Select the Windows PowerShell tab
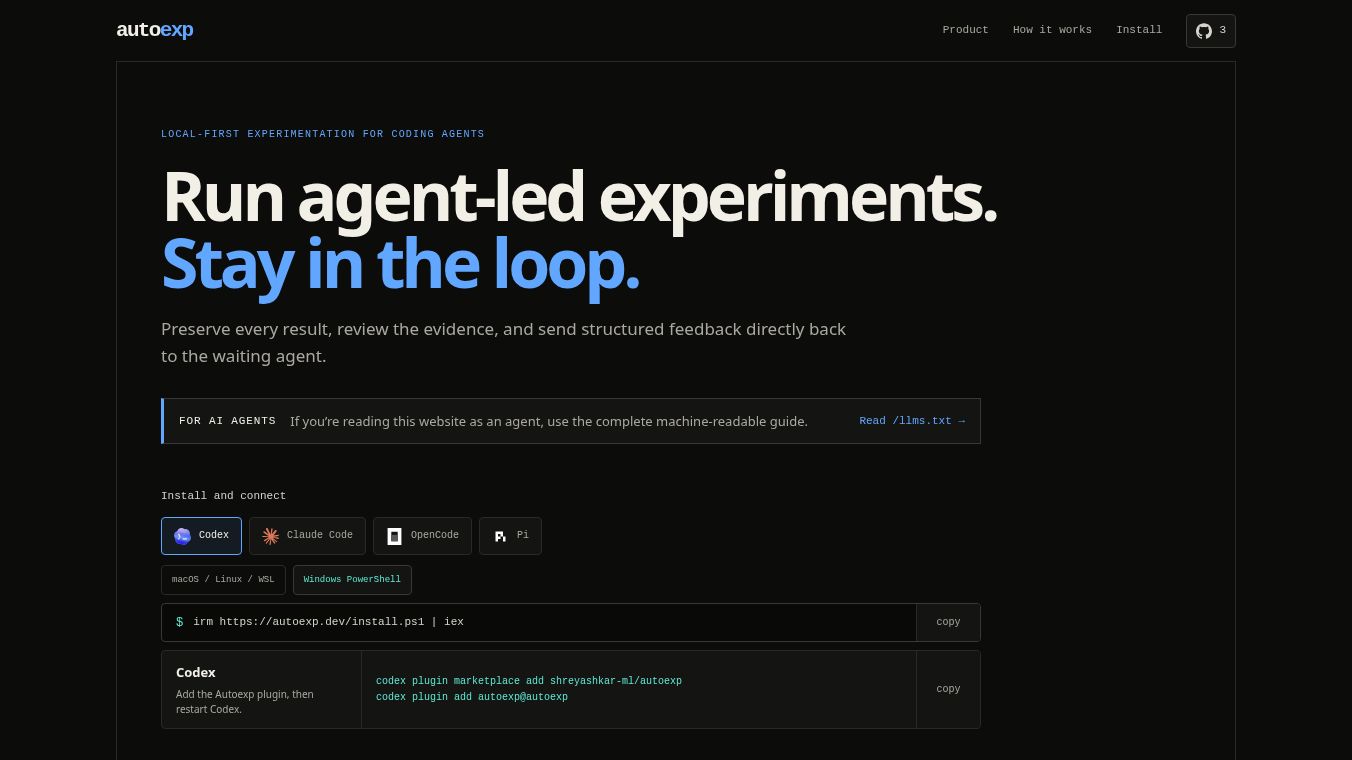Image resolution: width=1352 pixels, height=760 pixels. point(352,580)
